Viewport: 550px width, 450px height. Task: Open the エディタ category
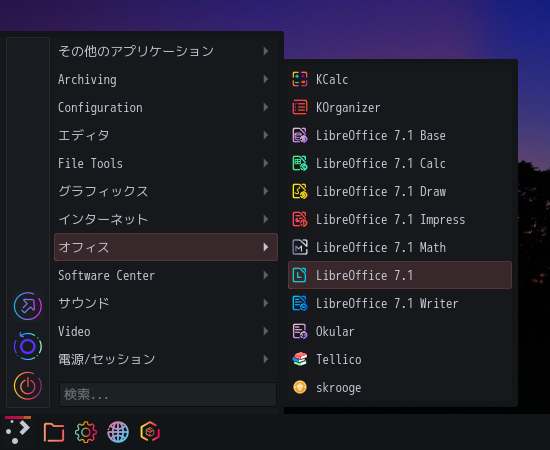[166, 135]
